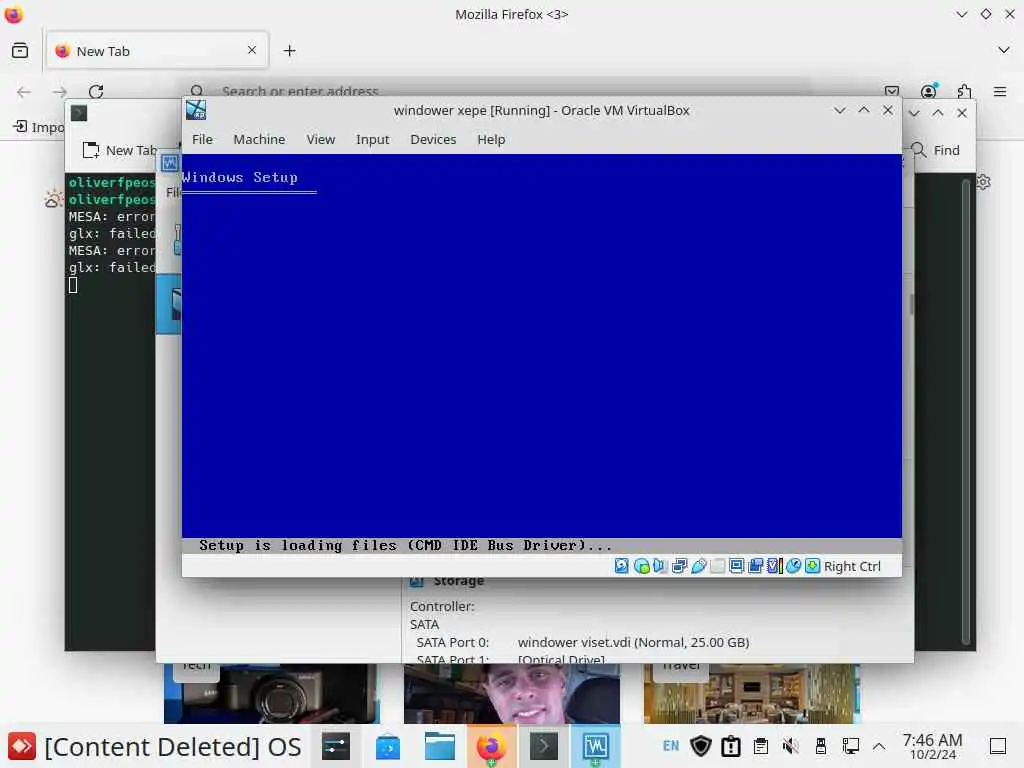Image resolution: width=1024 pixels, height=768 pixels.
Task: Click the mouse integration indicator in VM status bar
Action: (x=793, y=566)
